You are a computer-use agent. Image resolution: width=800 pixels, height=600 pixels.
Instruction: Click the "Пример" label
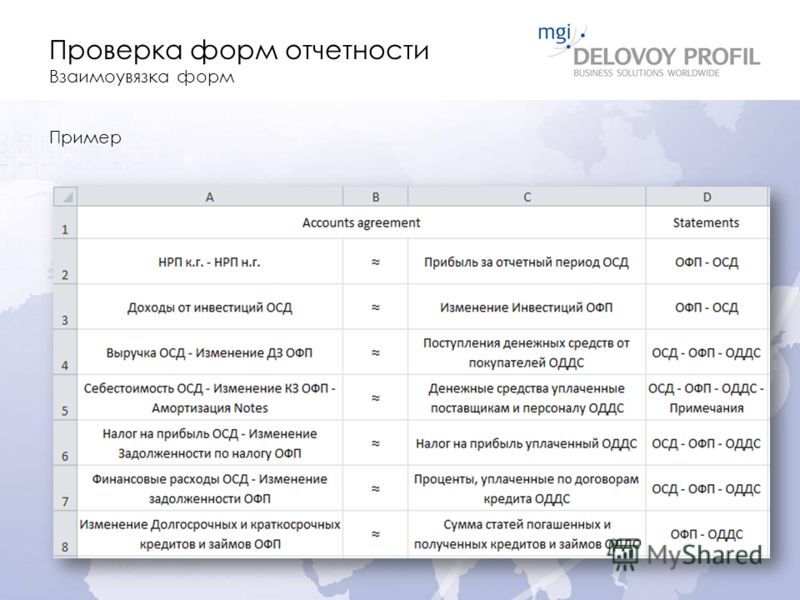(x=85, y=138)
